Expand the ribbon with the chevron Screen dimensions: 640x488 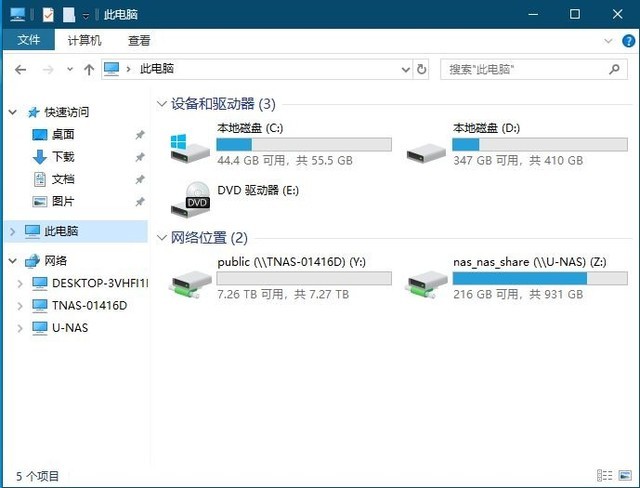tap(608, 40)
